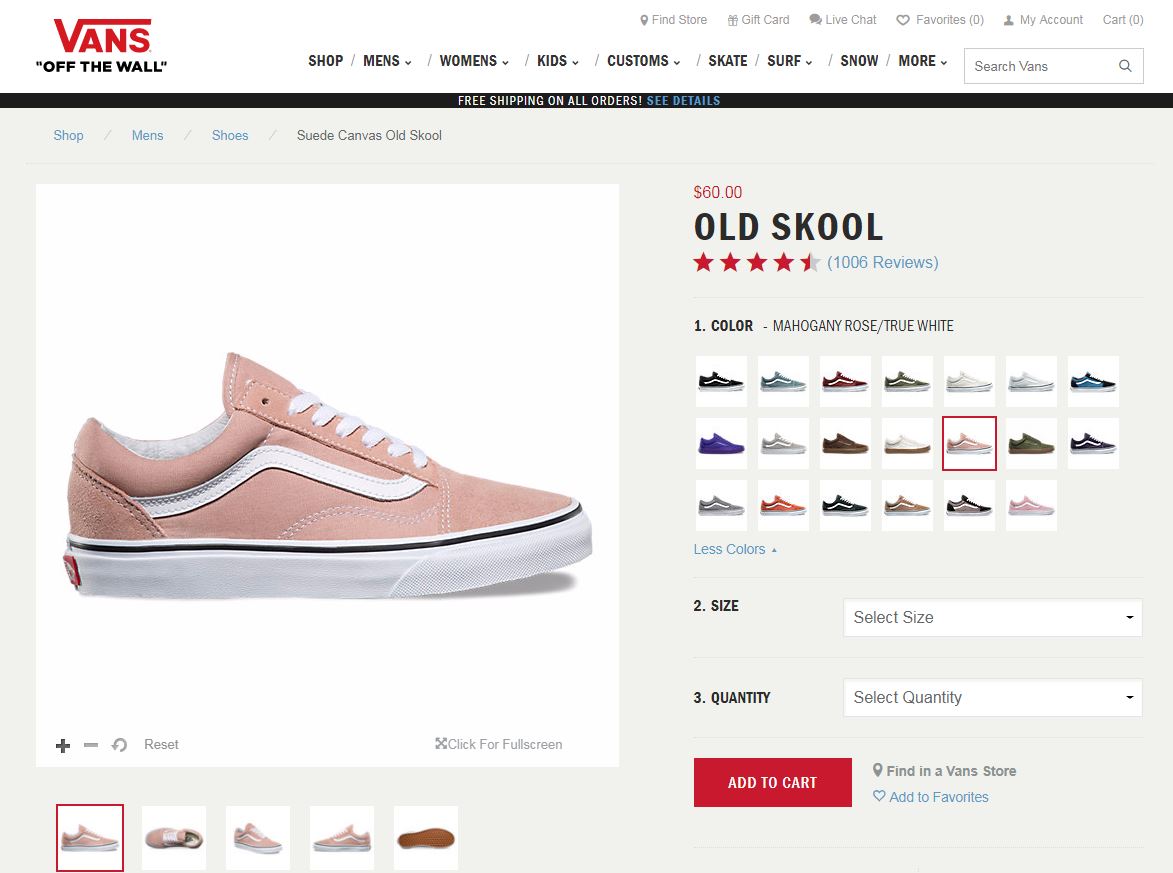This screenshot has height=873, width=1173.
Task: Click the Find Store pin icon
Action: point(643,20)
